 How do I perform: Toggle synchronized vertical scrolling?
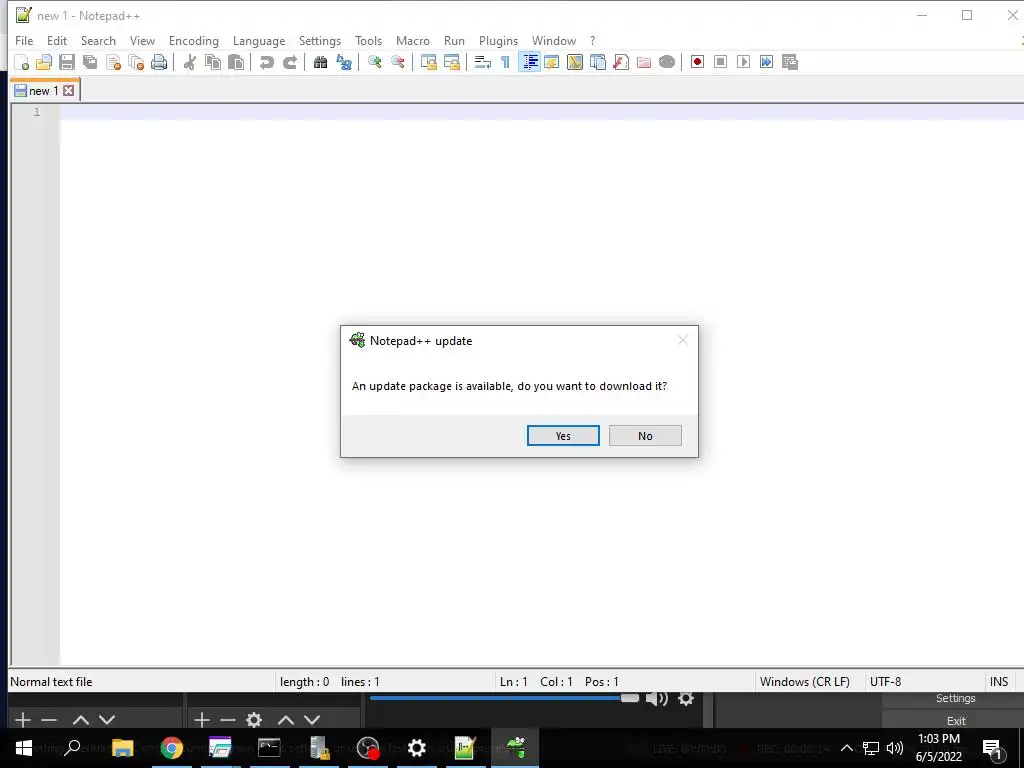[x=428, y=62]
